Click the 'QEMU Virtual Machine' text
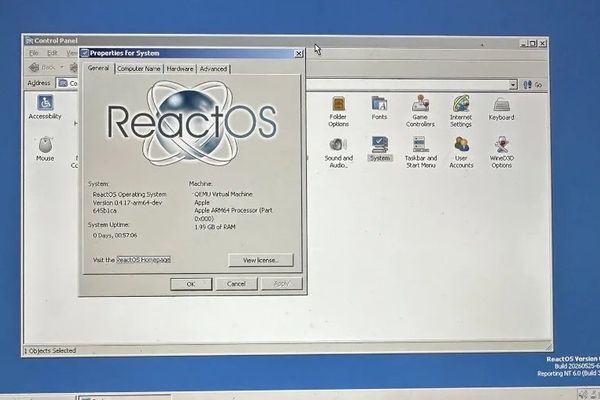Viewport: 600px width, 400px height. [223, 194]
